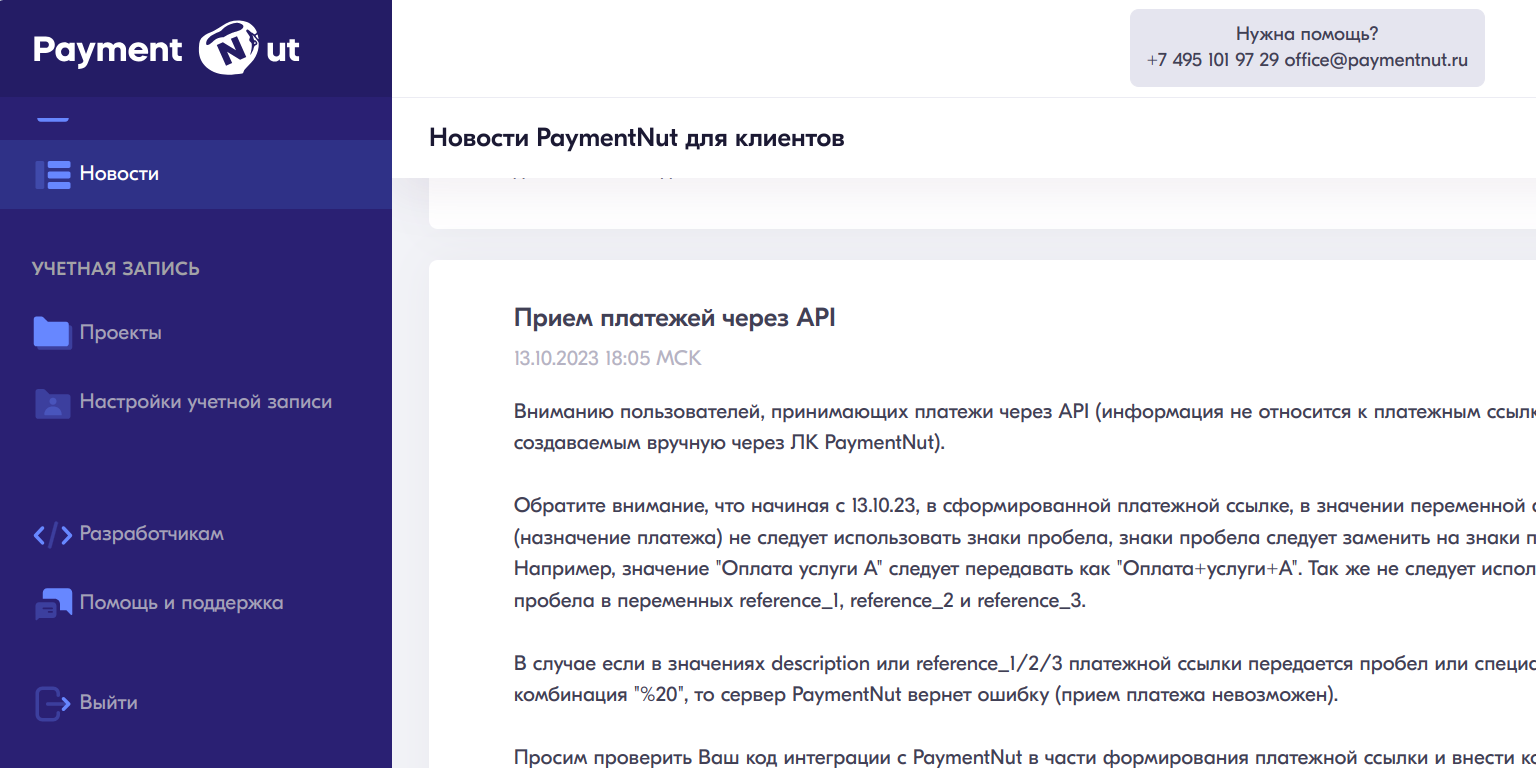This screenshot has height=768, width=1536.
Task: Click the line mentioning комбинация "%20"
Action: (926, 695)
